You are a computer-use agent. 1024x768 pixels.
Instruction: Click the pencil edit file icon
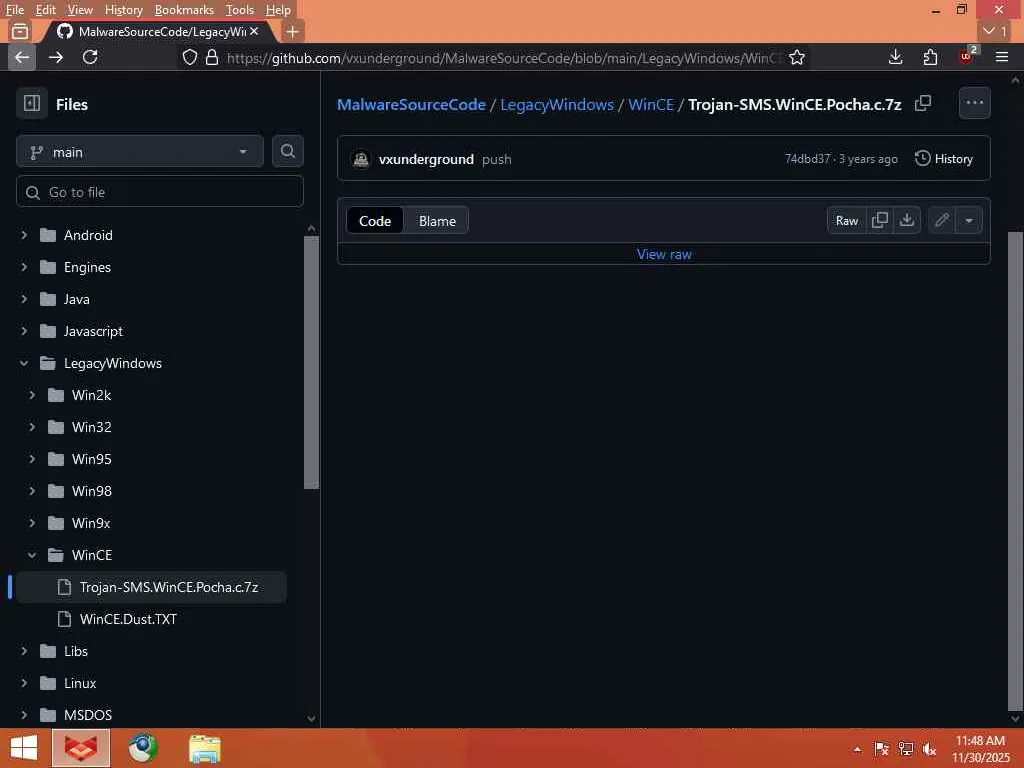tap(941, 220)
